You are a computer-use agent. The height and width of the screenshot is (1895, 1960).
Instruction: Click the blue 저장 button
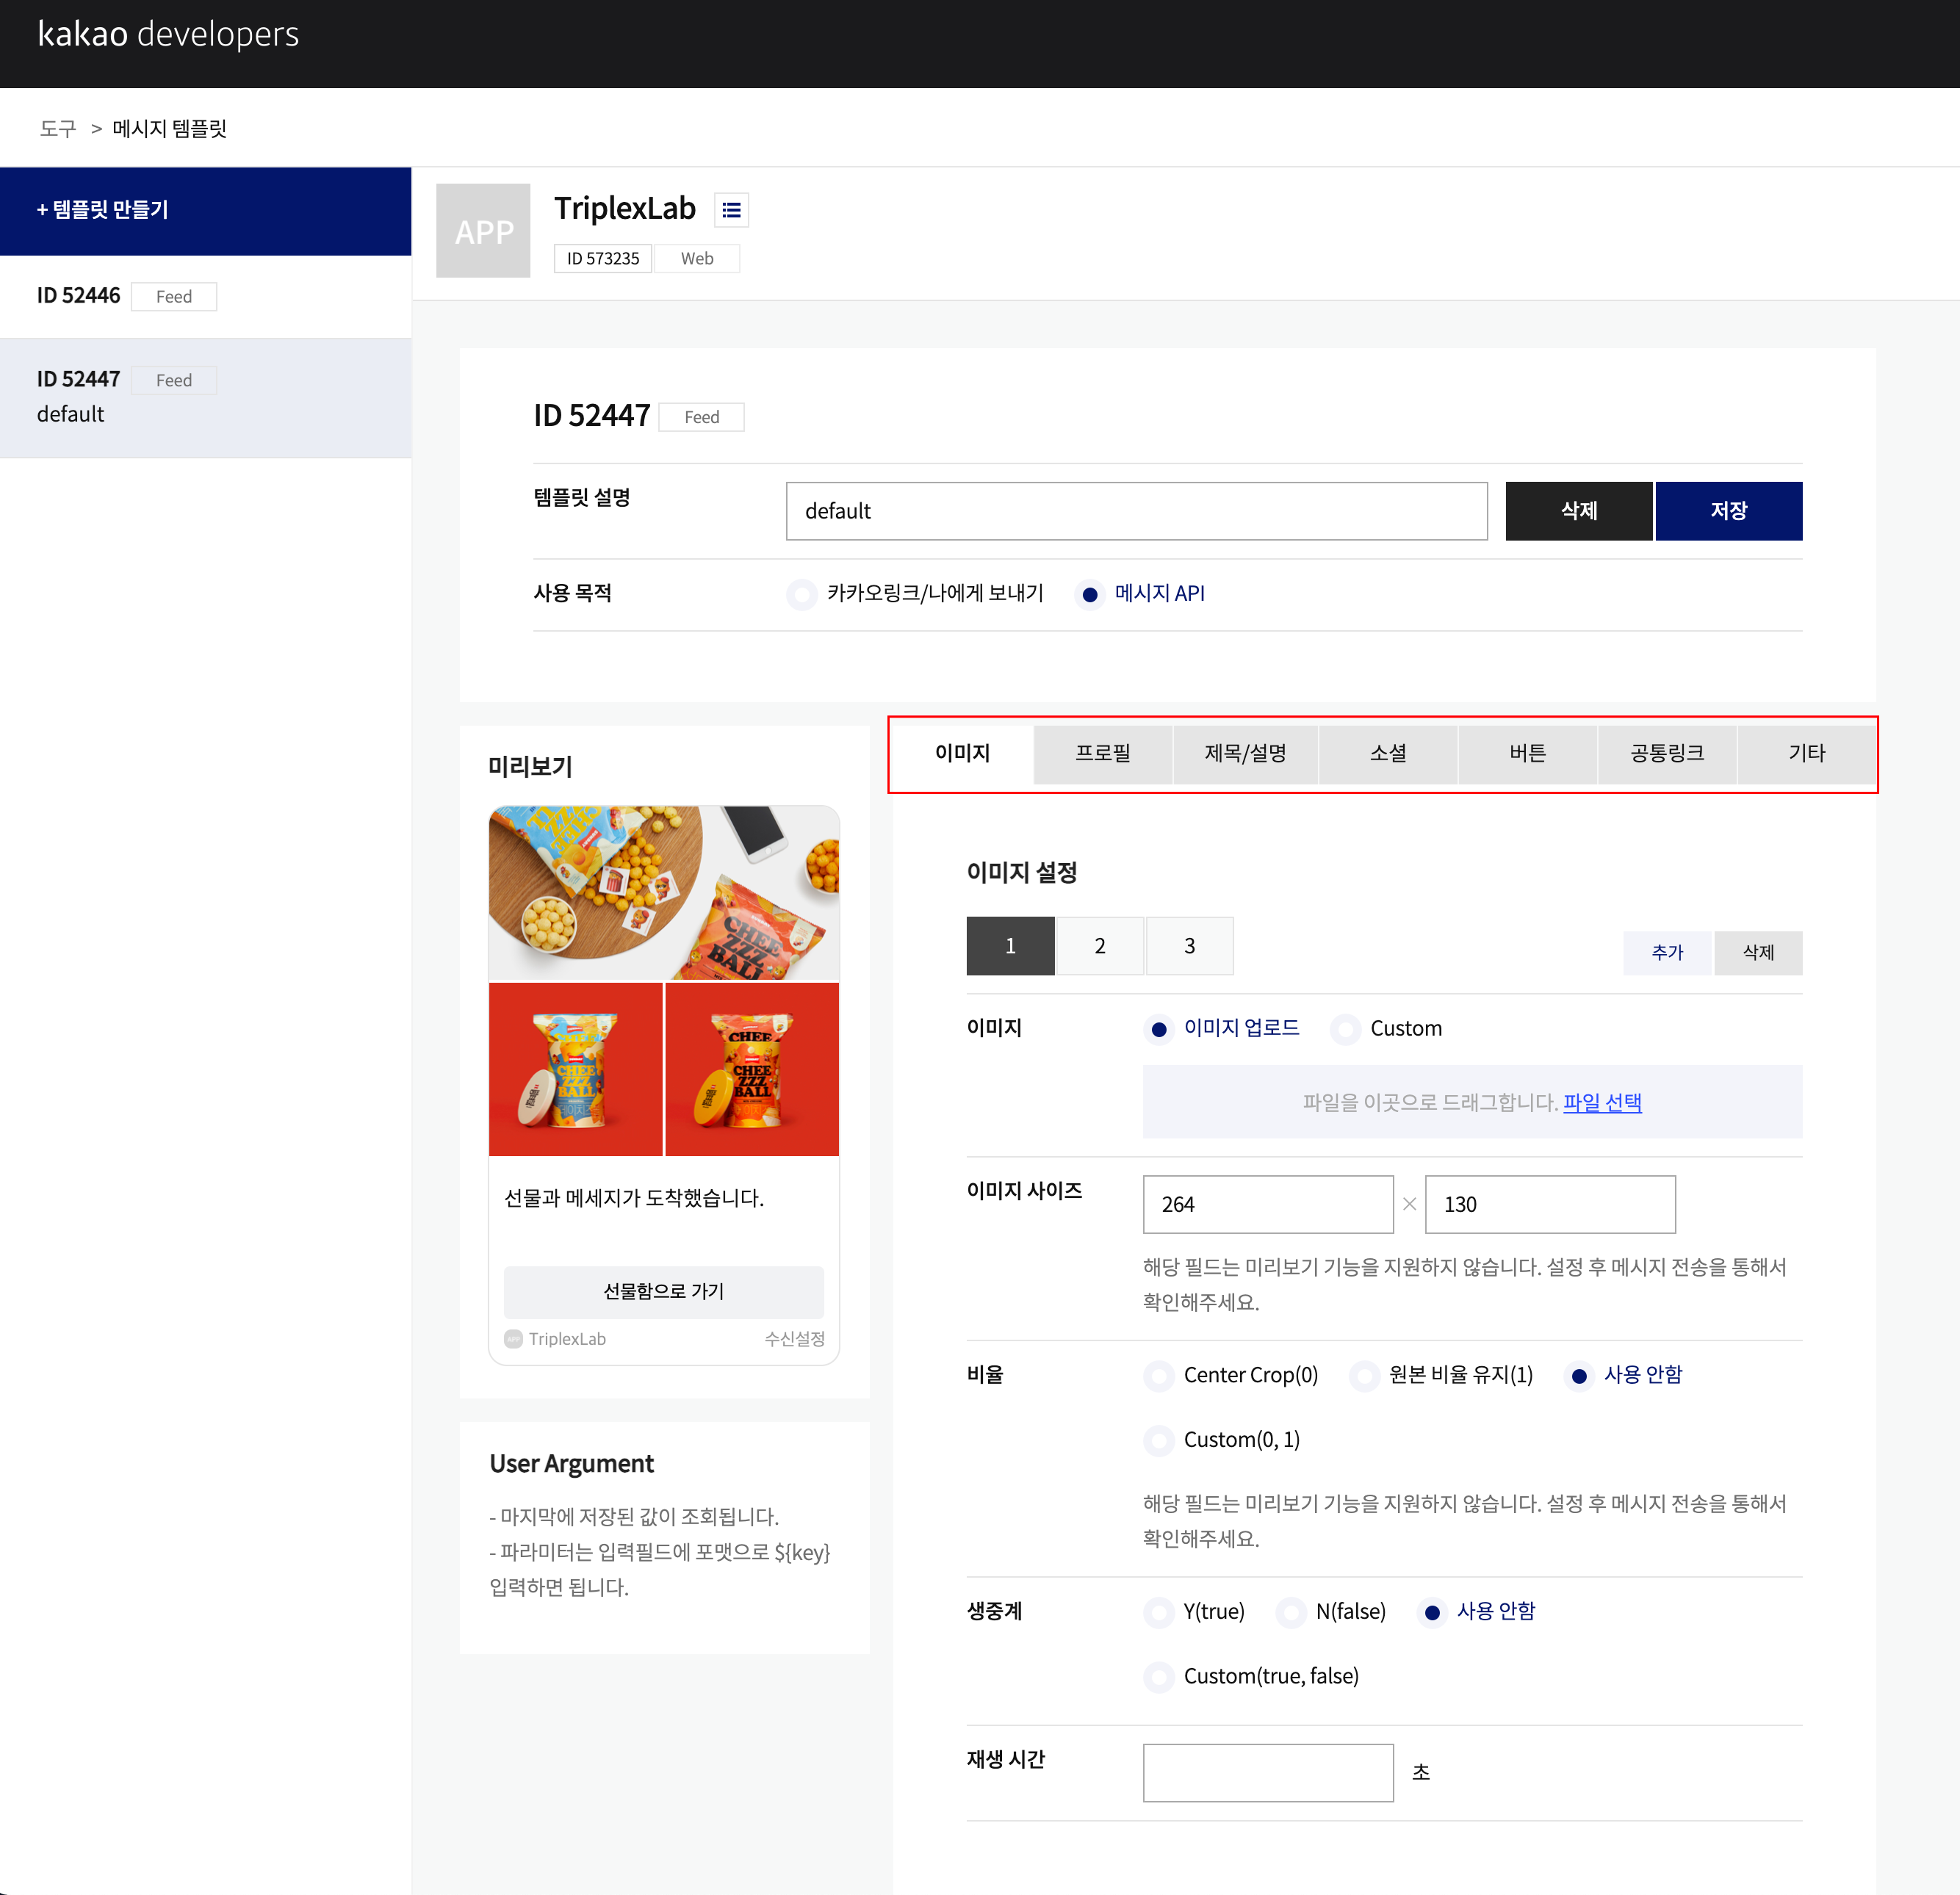pyautogui.click(x=1728, y=511)
